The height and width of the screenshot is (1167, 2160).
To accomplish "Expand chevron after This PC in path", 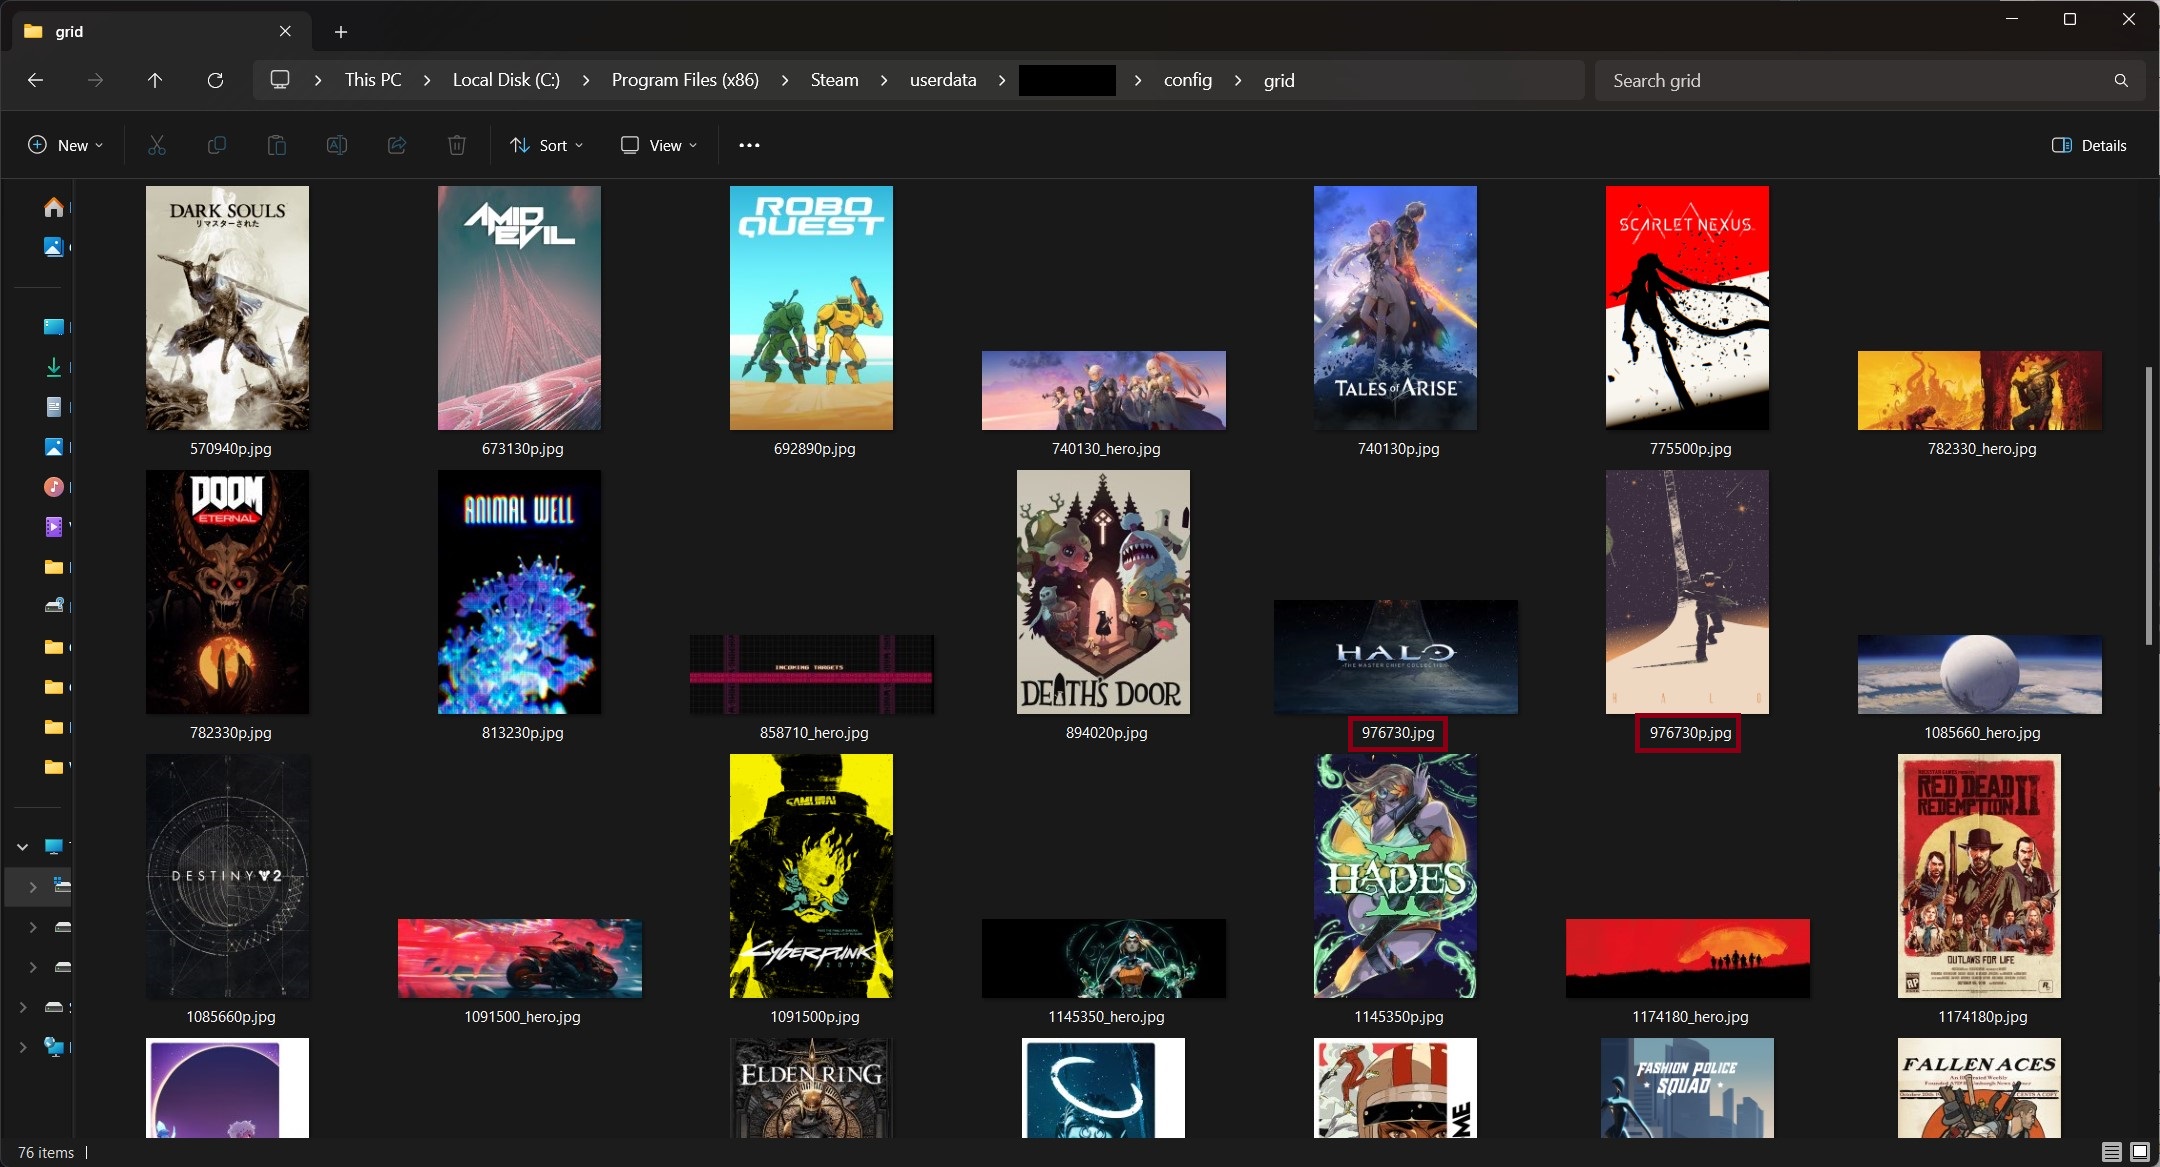I will coord(427,80).
